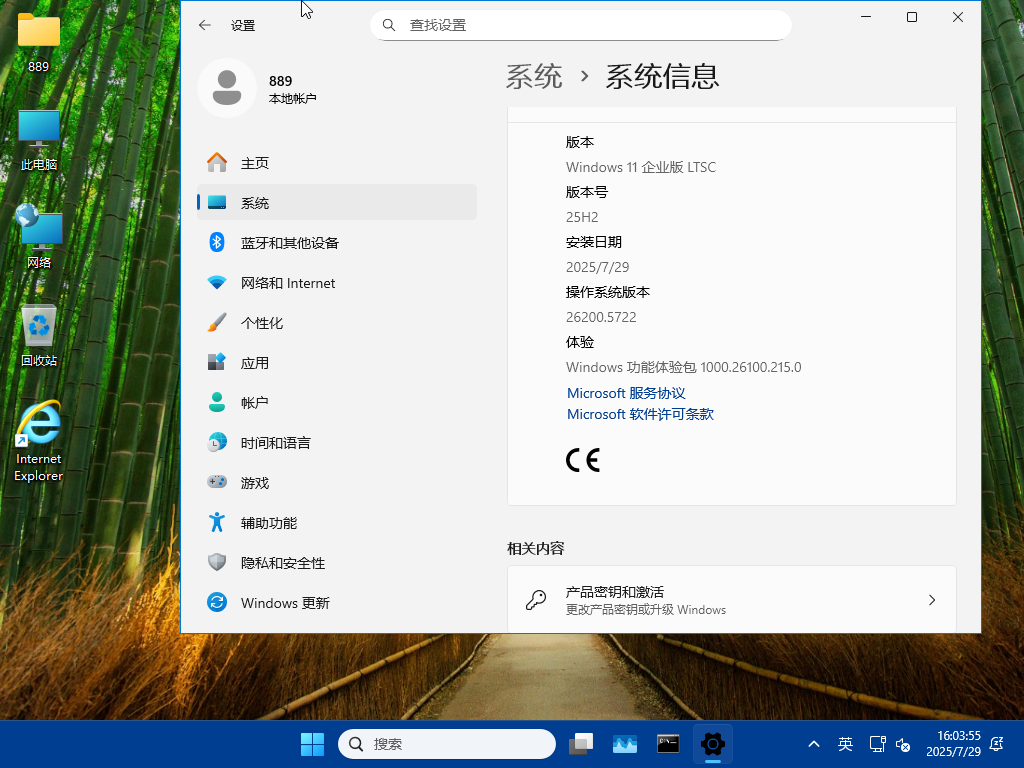The image size is (1024, 768).
Task: Show hidden icons with the tray chevron
Action: [x=814, y=744]
